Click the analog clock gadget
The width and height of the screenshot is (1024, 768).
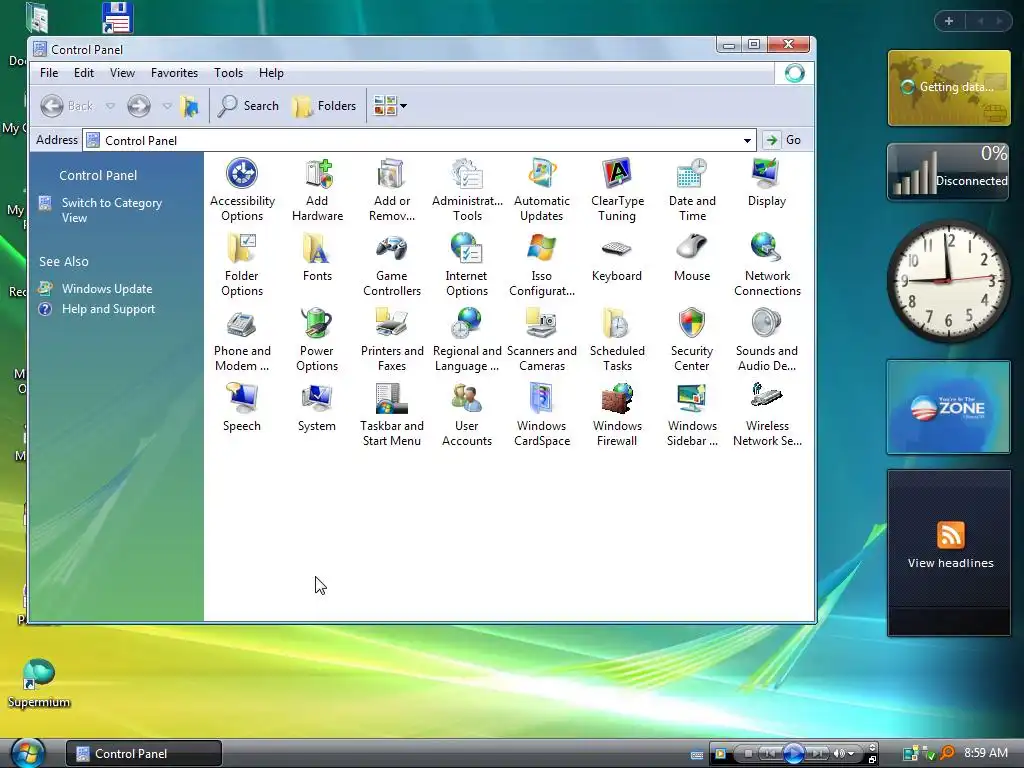(x=949, y=281)
